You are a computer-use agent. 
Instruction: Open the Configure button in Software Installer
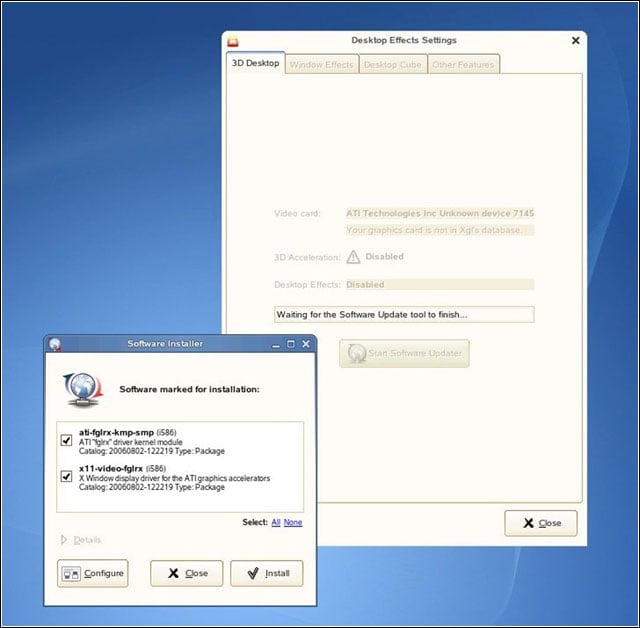93,573
